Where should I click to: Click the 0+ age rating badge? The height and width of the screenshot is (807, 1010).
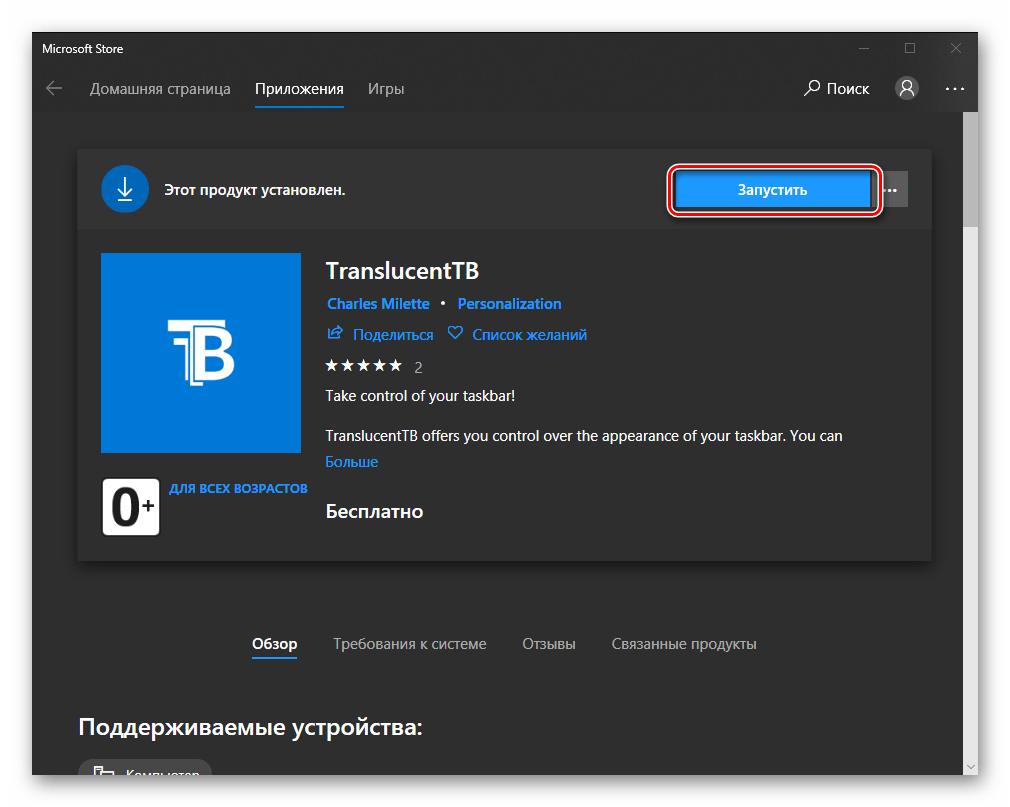pyautogui.click(x=131, y=506)
